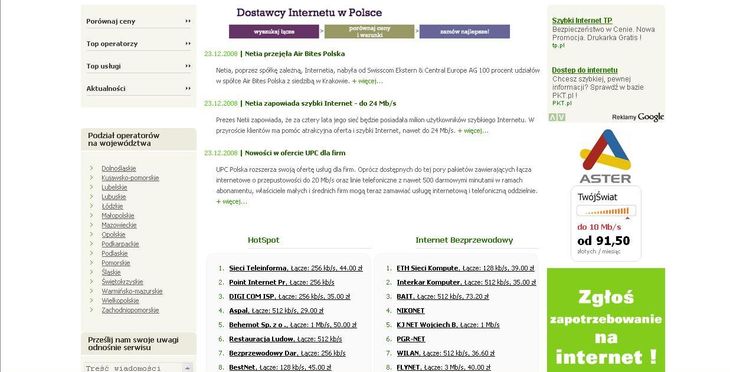The image size is (730, 372).
Task: Expand the 'Porównaj ceny' menu arrow
Action: [188, 21]
